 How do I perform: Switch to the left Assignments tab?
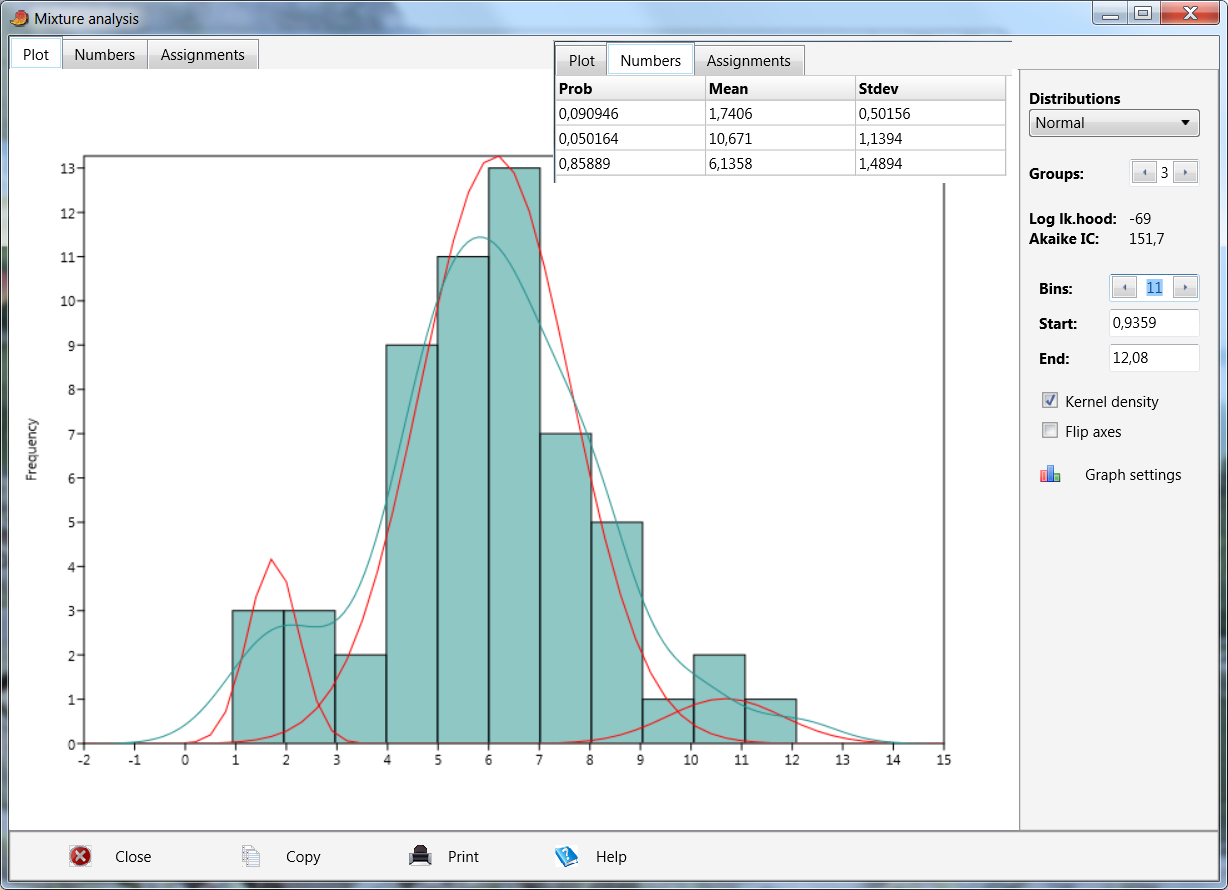pyautogui.click(x=202, y=55)
